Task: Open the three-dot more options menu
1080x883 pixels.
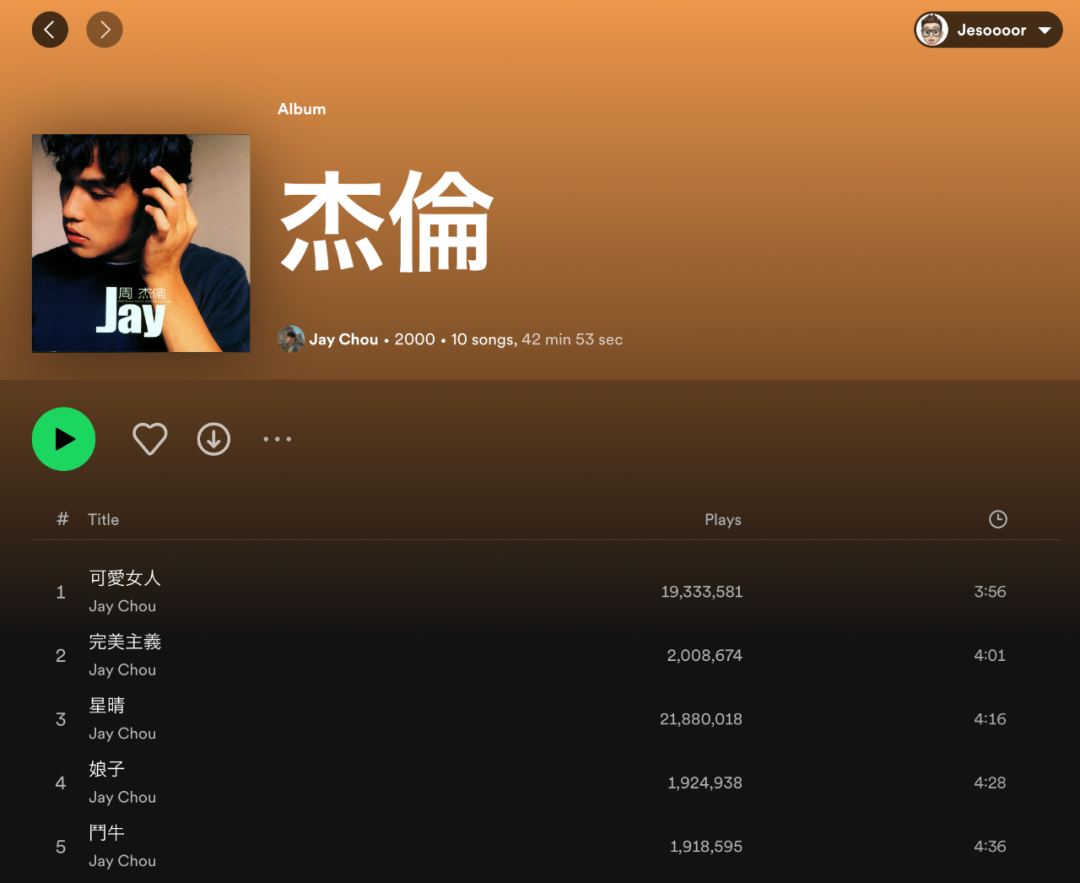Action: [x=278, y=439]
